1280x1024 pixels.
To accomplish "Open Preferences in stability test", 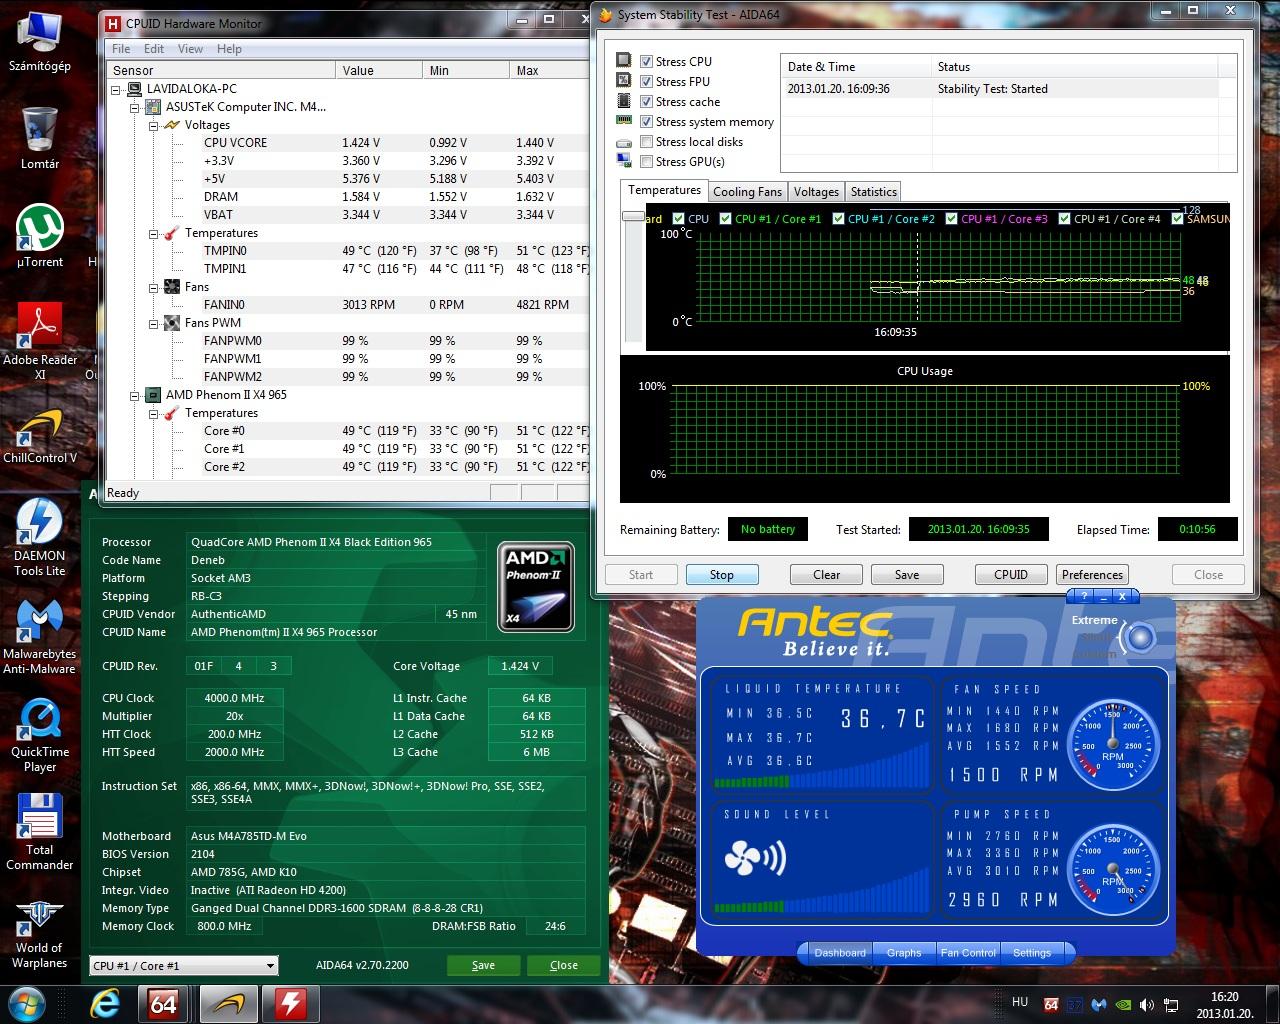I will [x=1092, y=575].
